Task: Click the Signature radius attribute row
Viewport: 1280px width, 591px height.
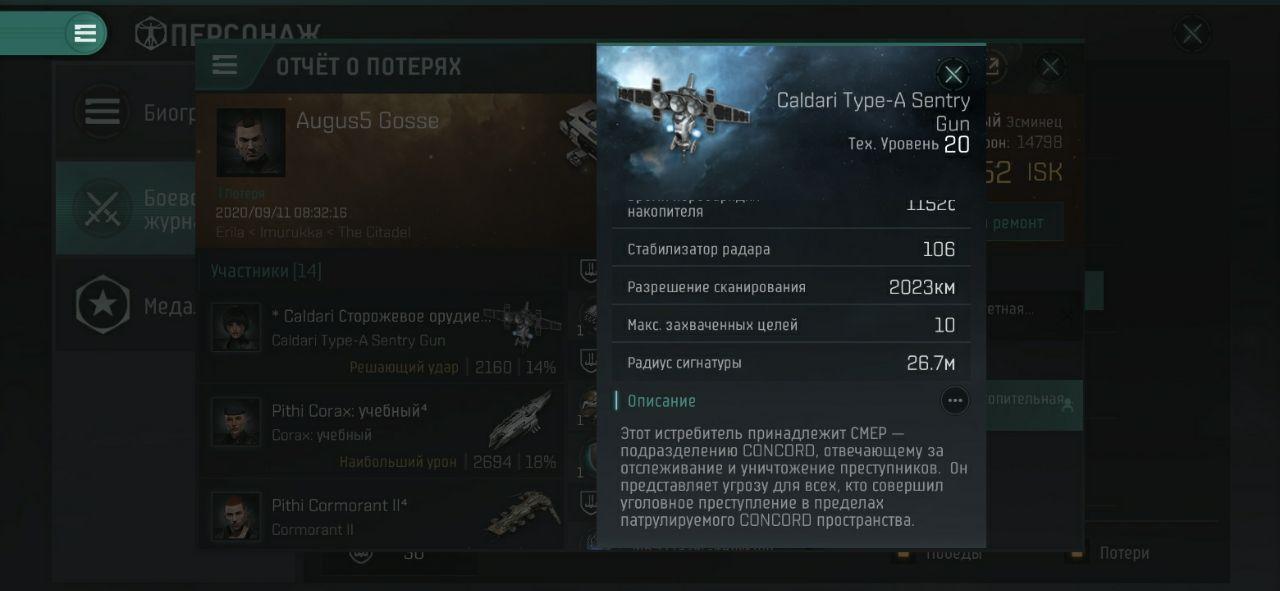Action: [791, 363]
